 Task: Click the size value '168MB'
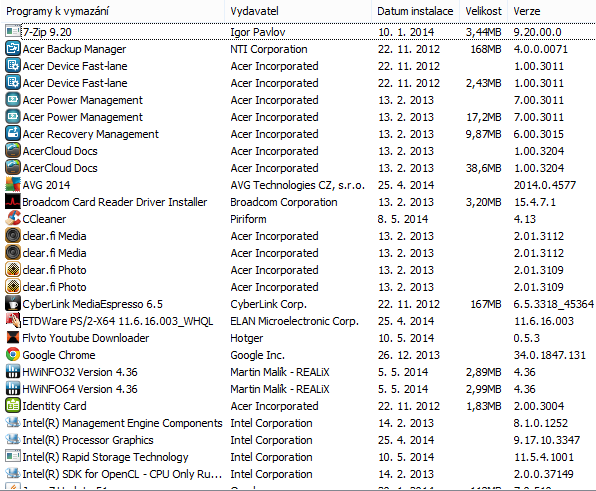(486, 49)
